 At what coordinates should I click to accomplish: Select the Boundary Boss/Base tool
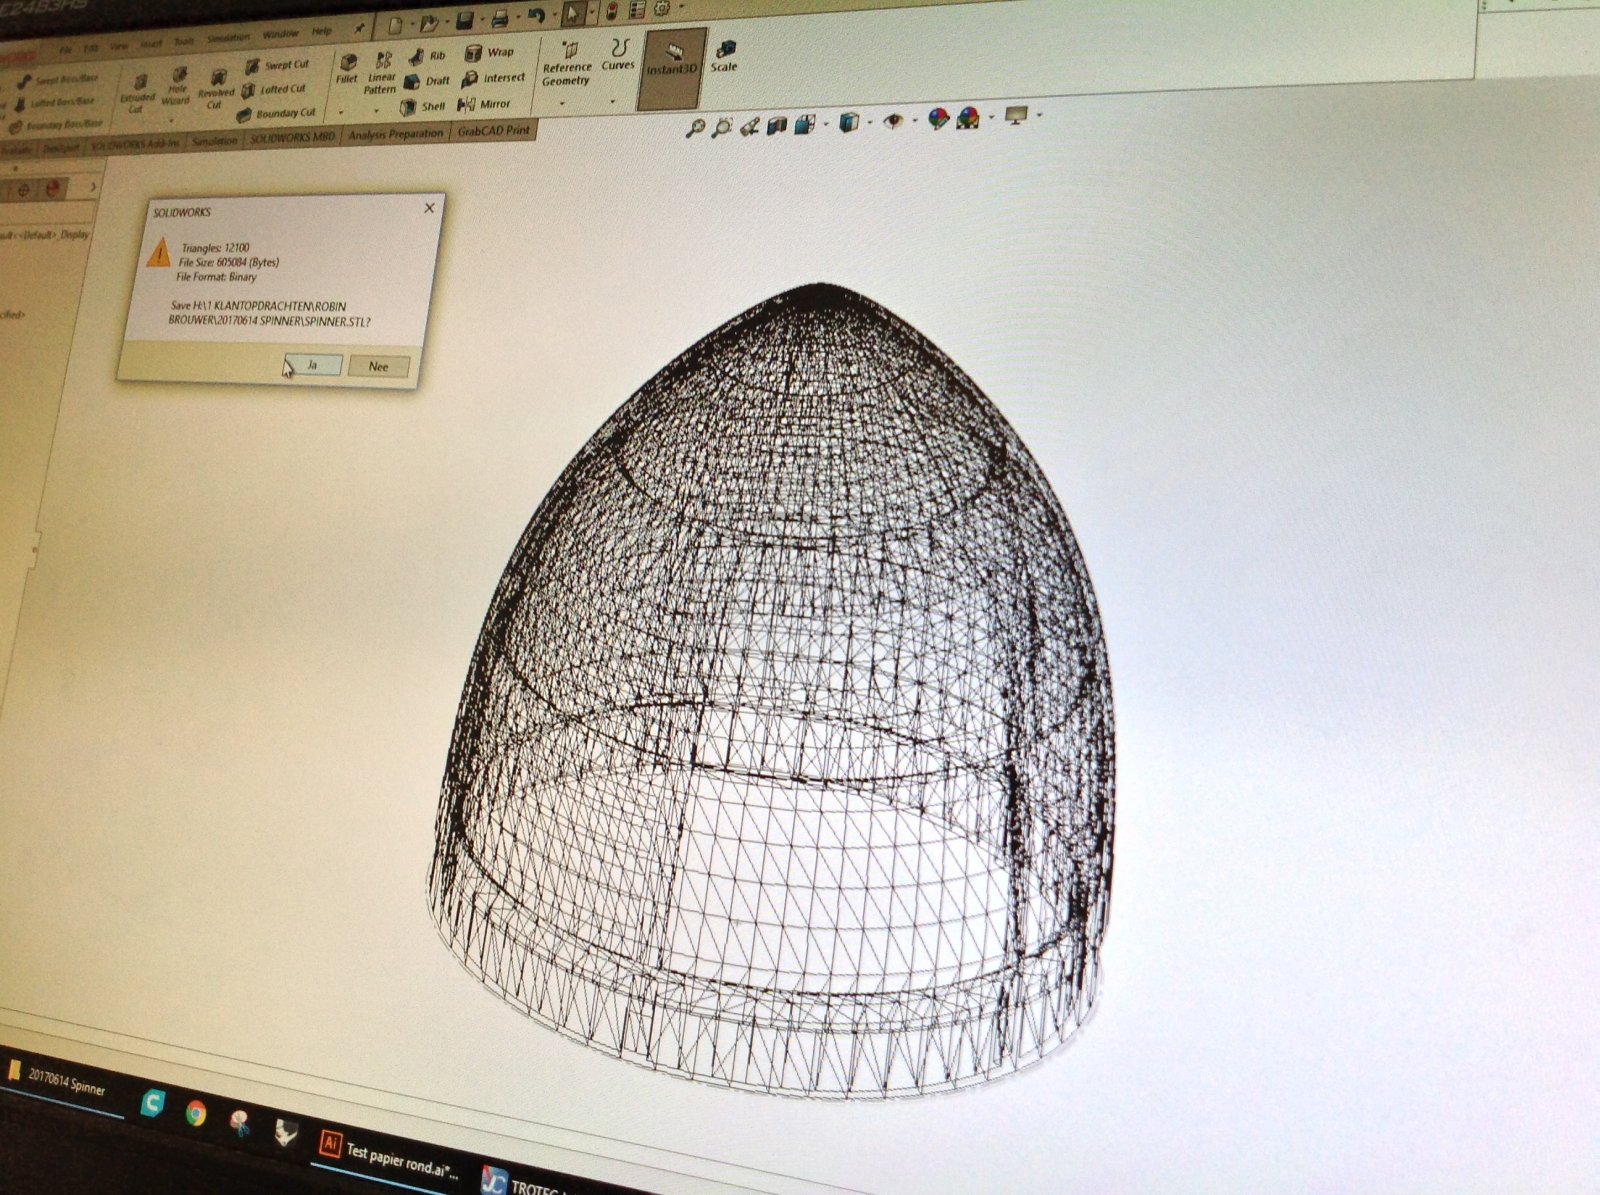[57, 126]
